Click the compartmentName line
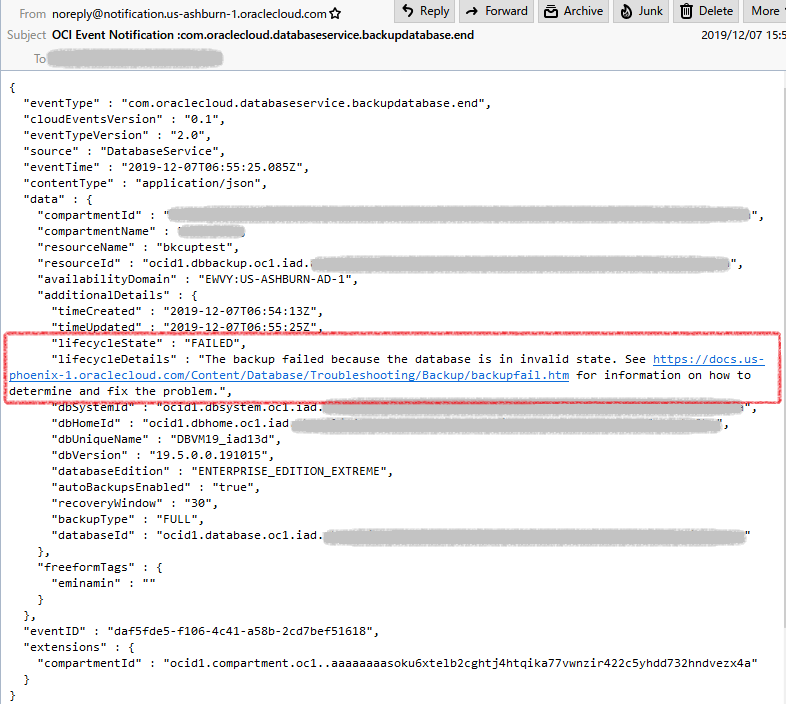Viewport: 786px width, 704px height. (x=141, y=232)
